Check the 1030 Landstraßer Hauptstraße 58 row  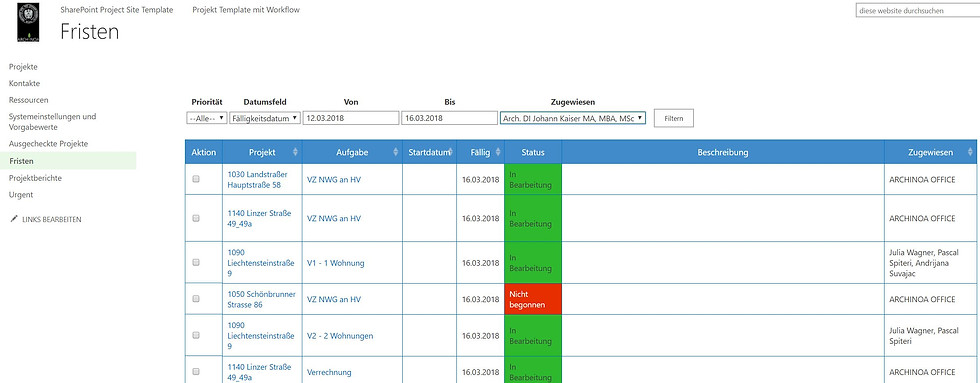196,179
